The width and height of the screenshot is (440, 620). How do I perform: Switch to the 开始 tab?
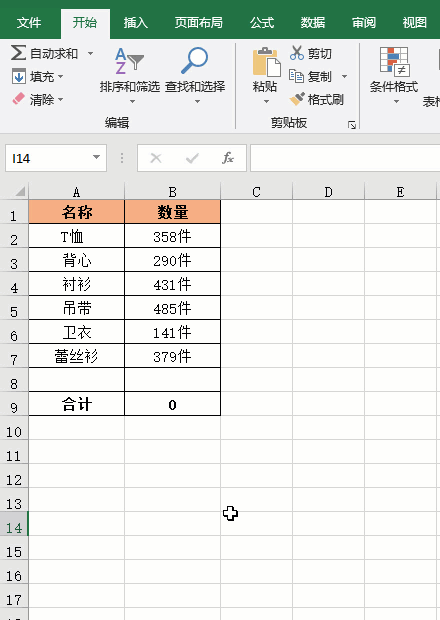tap(85, 23)
